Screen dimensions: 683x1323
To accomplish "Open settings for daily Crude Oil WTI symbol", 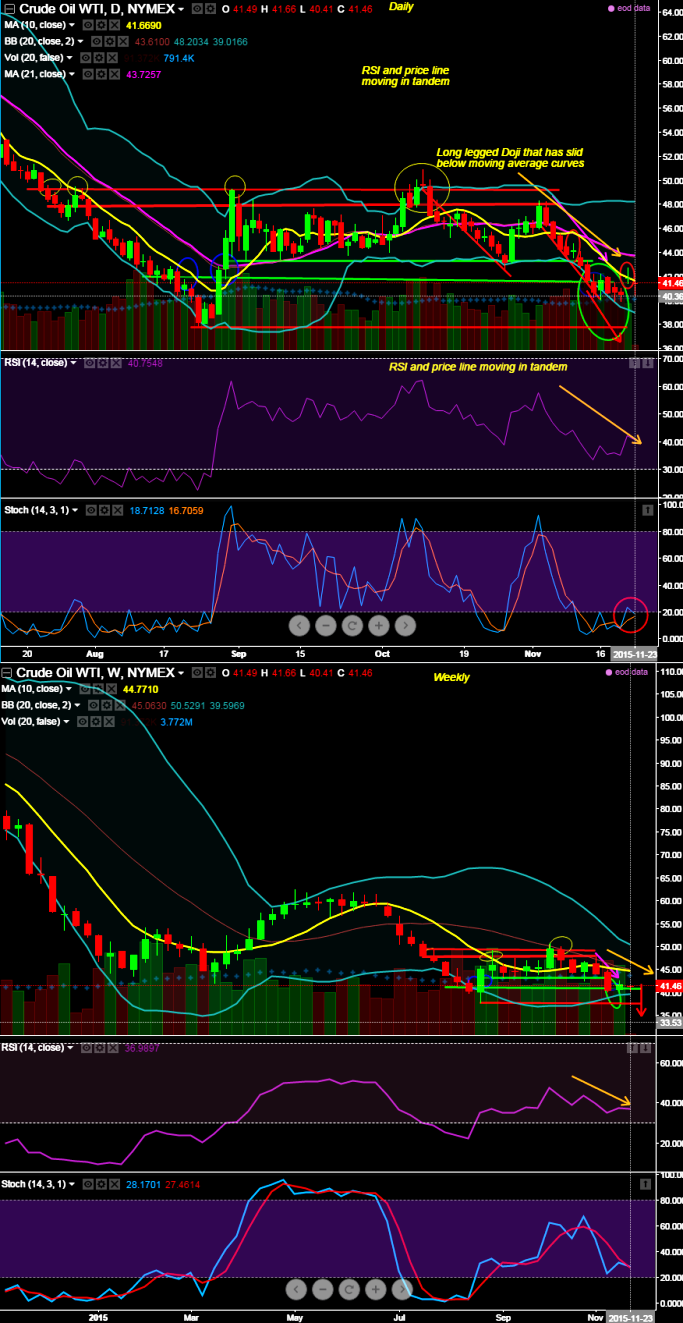I will coord(211,8).
